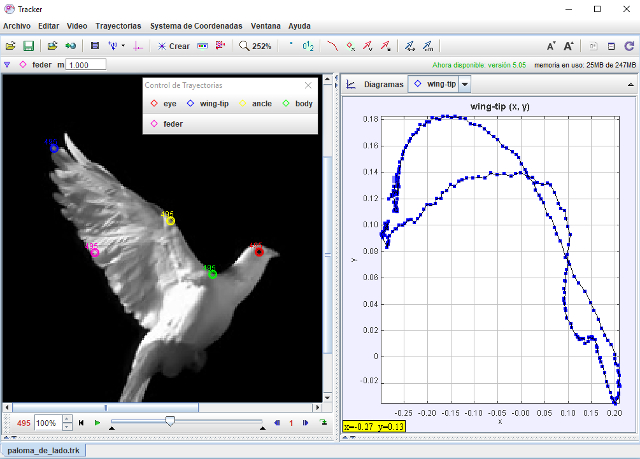The width and height of the screenshot is (640, 459).
Task: Open the Sistema de Coordenadas menu
Action: click(195, 25)
